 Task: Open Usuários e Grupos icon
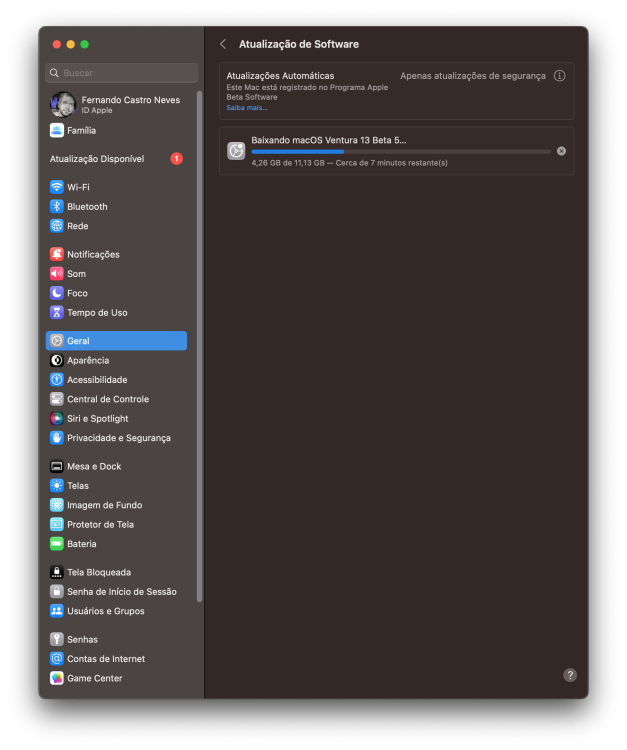point(56,611)
